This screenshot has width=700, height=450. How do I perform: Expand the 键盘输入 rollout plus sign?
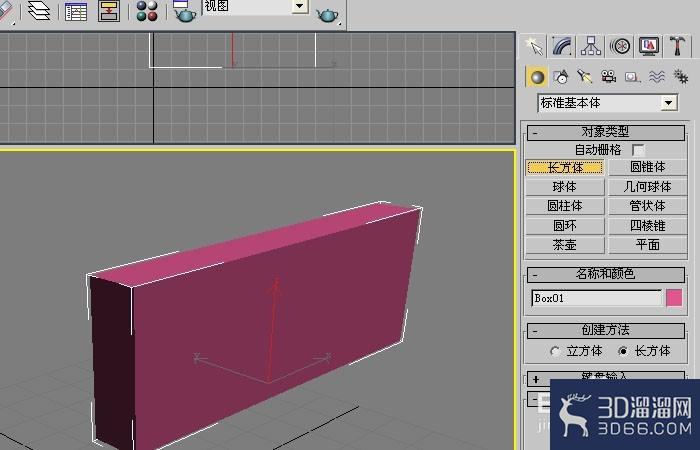coord(536,379)
